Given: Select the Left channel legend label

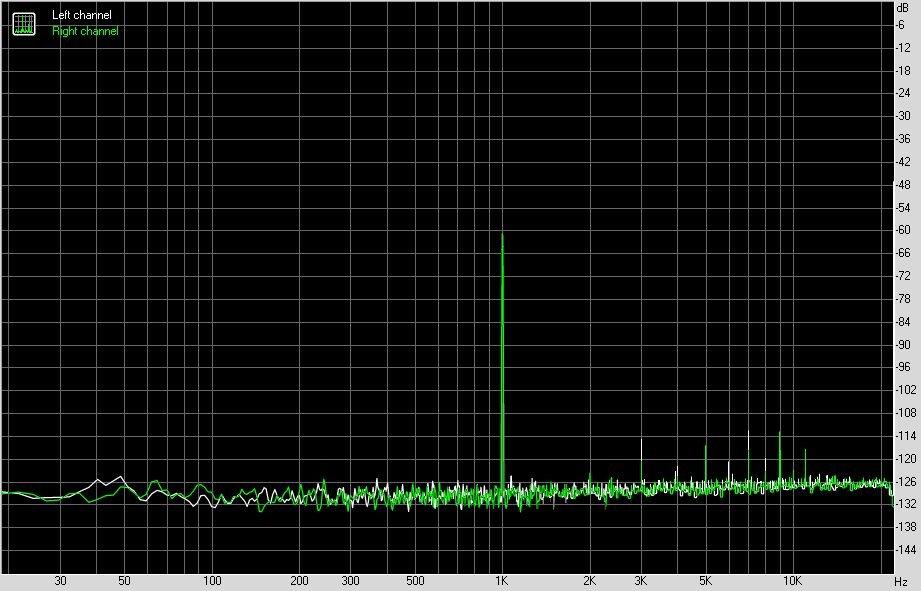Looking at the screenshot, I should click(x=82, y=15).
